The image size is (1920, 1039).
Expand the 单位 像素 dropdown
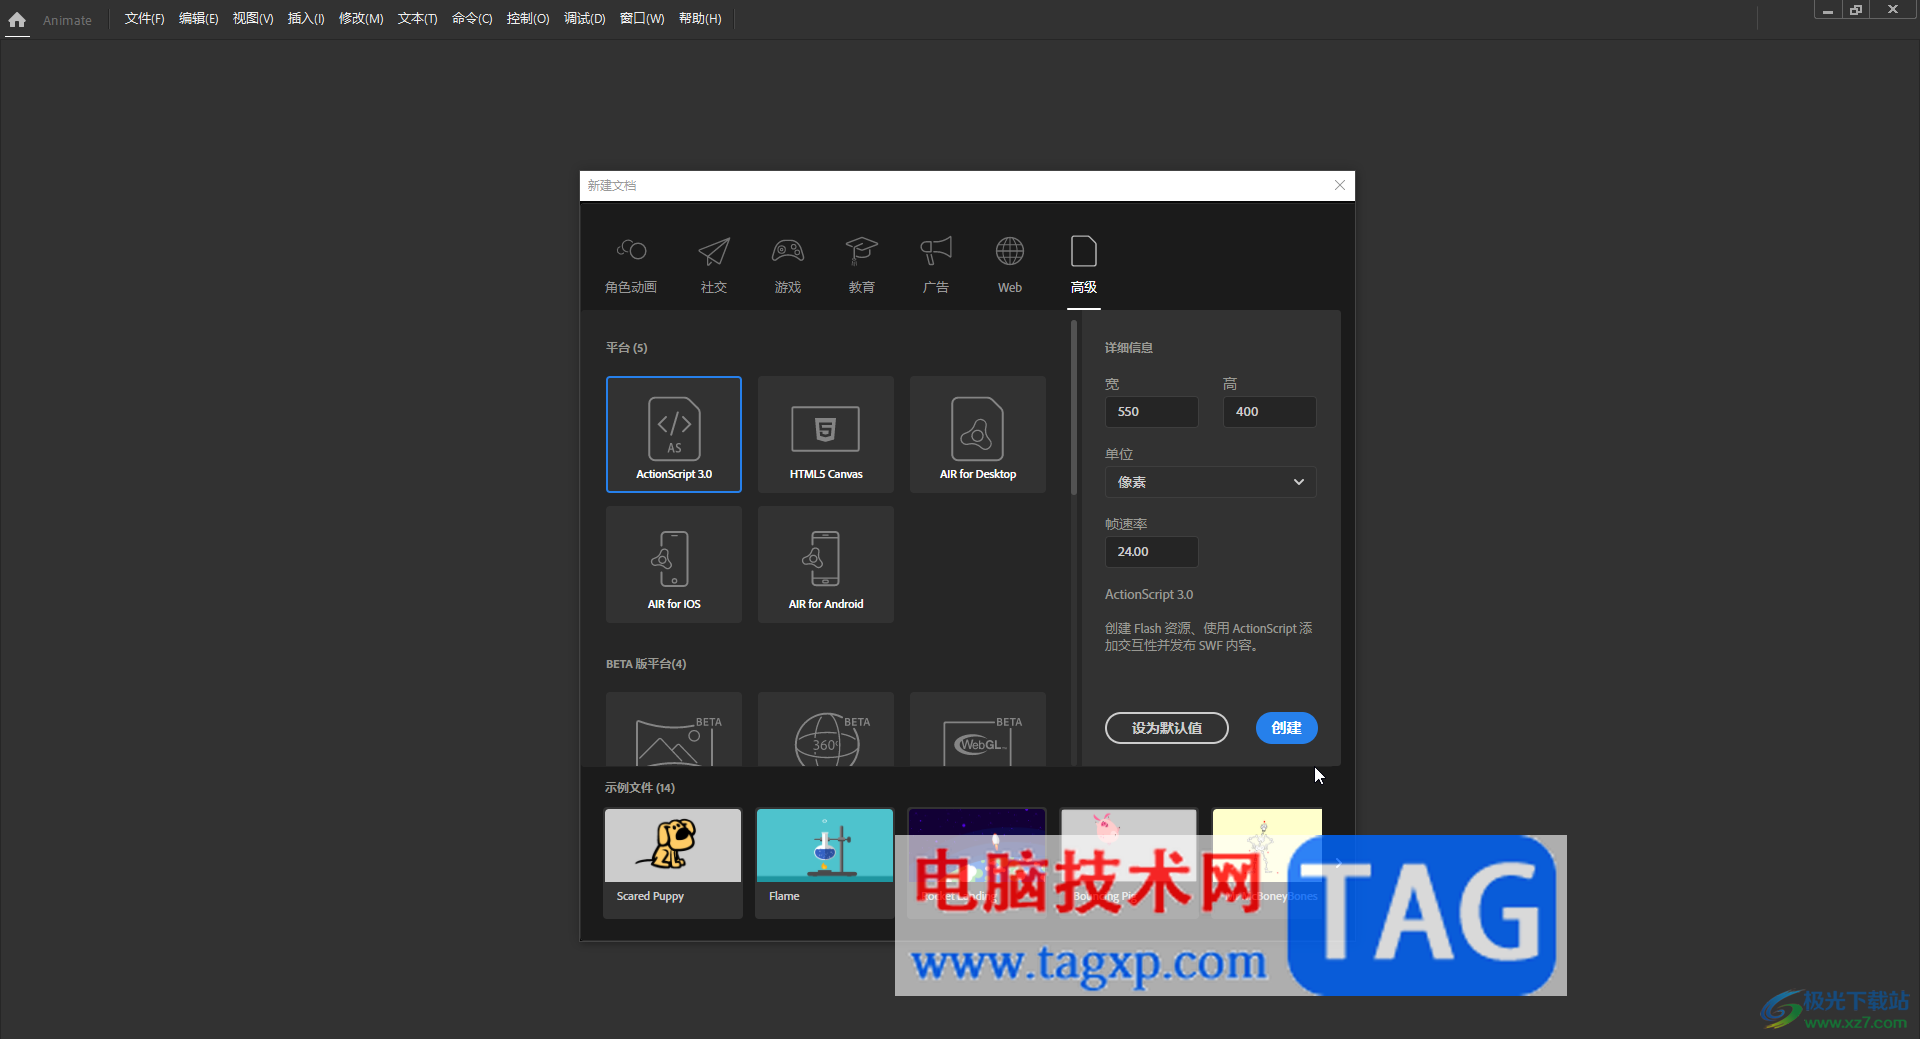(x=1210, y=482)
